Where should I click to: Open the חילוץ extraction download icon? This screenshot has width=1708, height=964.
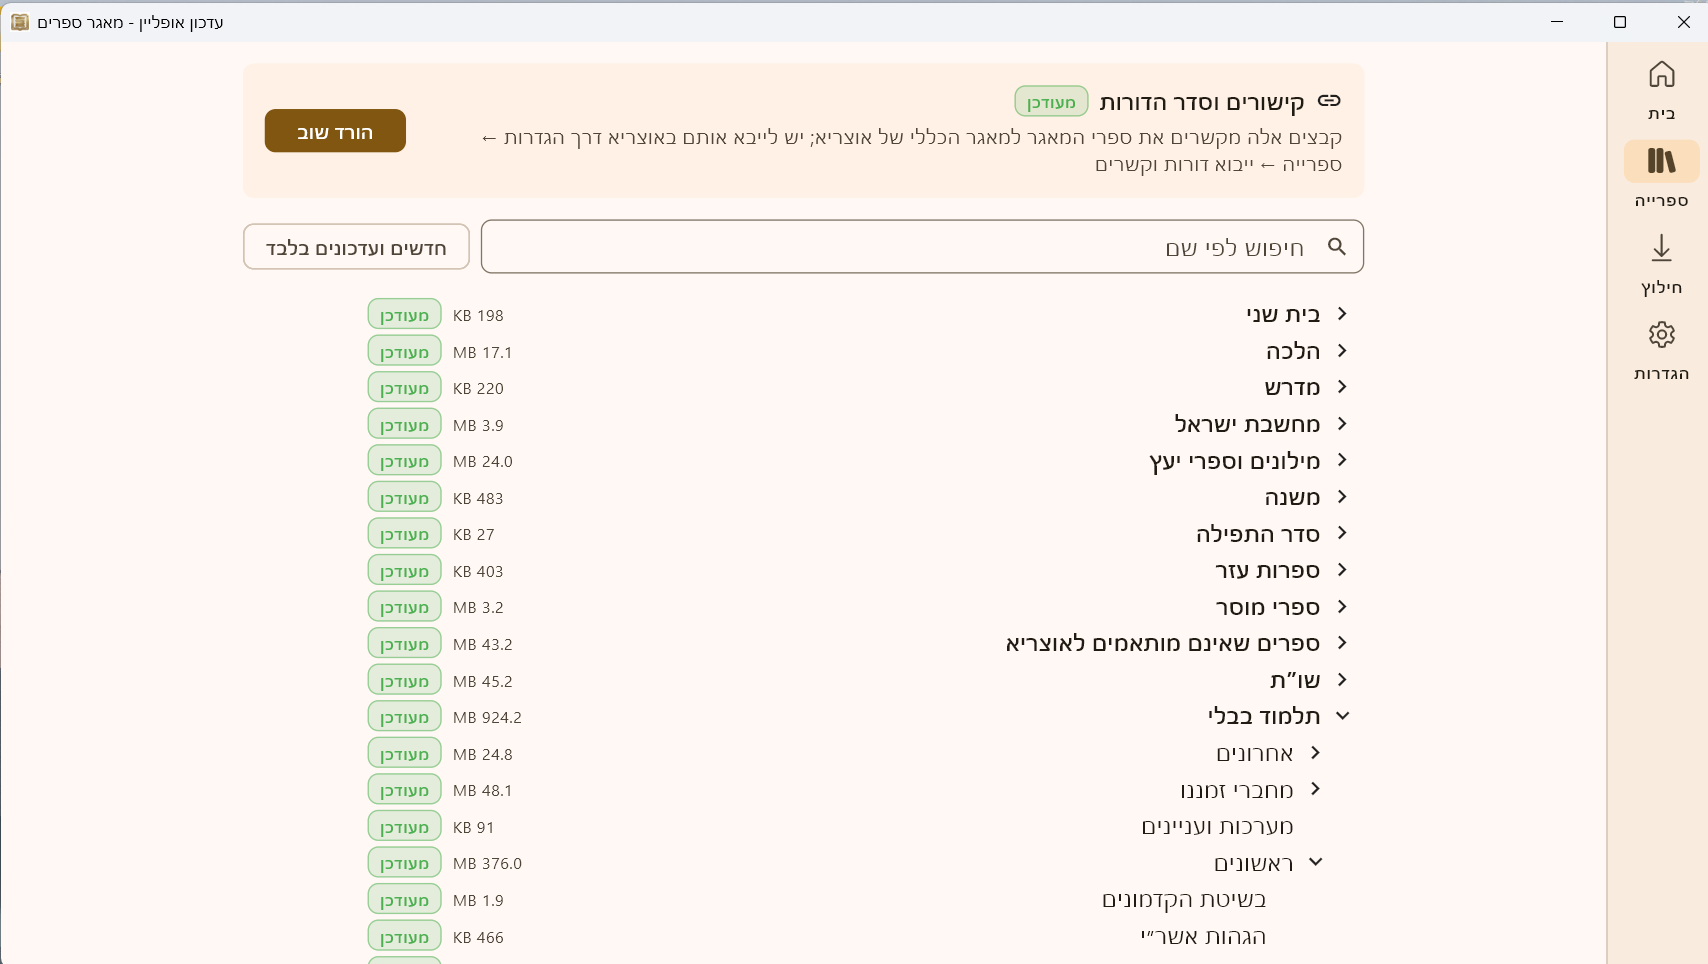point(1661,248)
